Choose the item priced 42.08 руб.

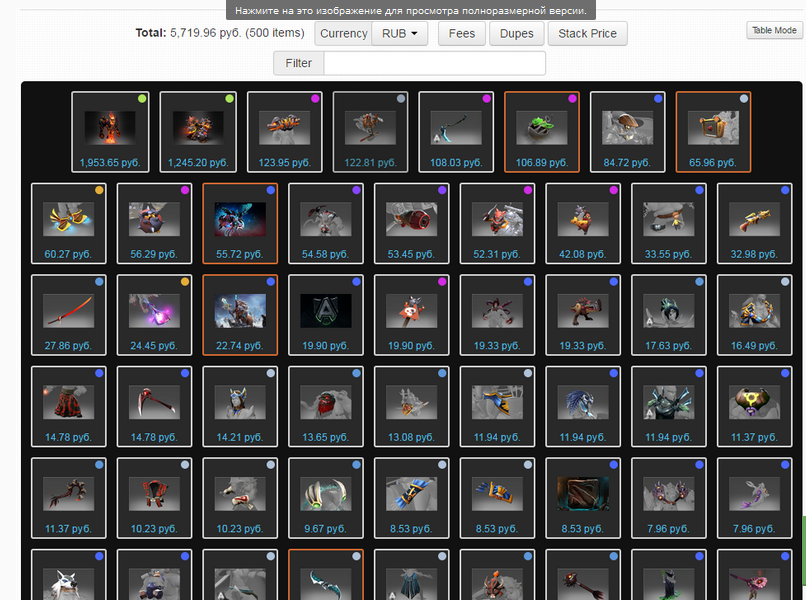click(x=583, y=223)
